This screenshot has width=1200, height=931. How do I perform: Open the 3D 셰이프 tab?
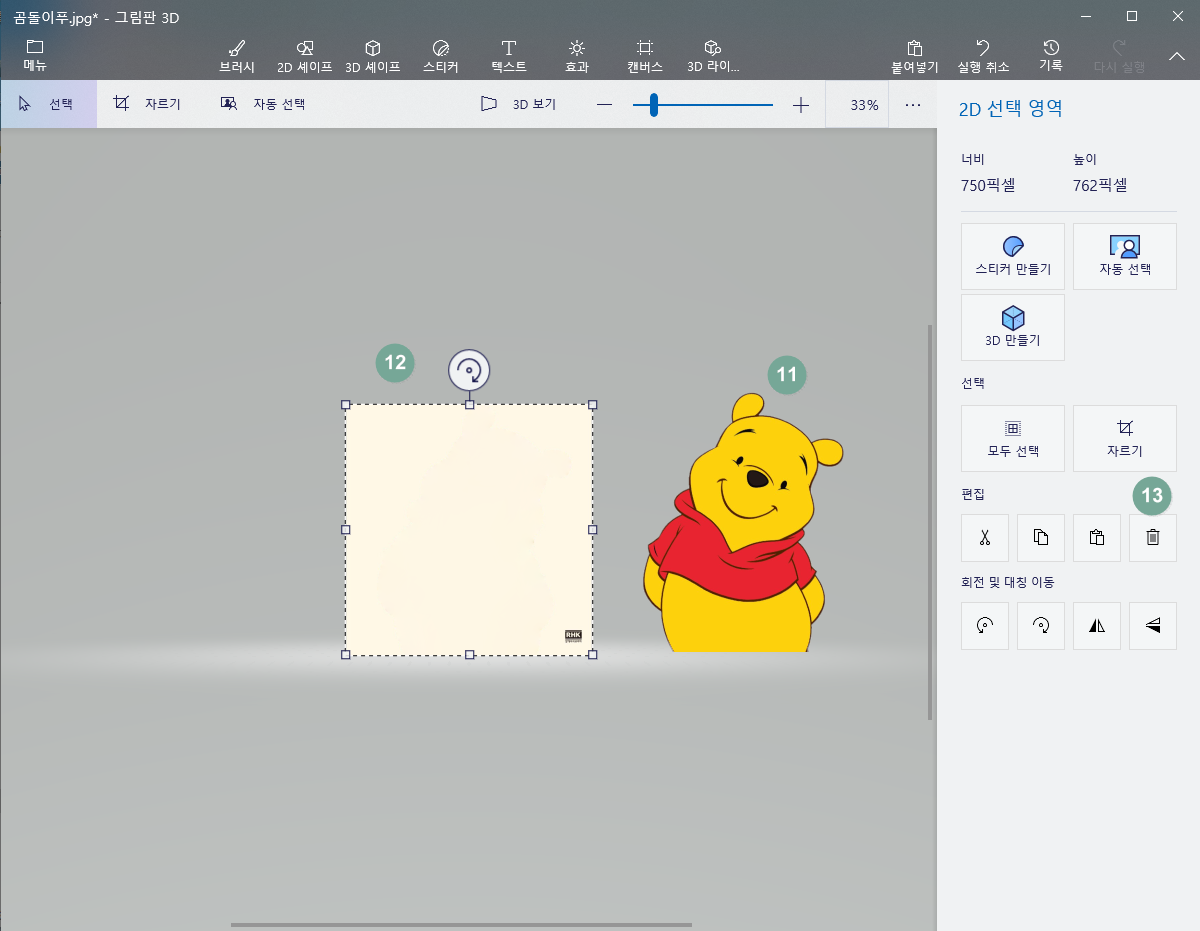(372, 57)
